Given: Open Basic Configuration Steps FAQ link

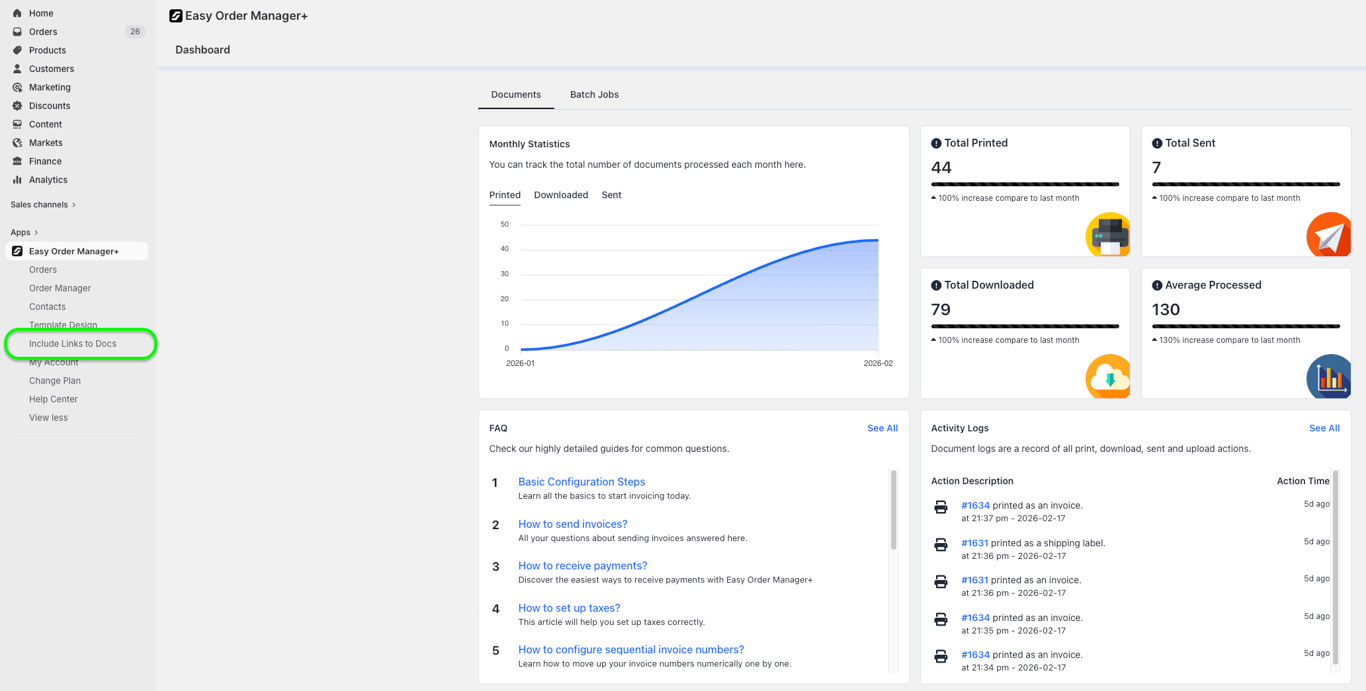Looking at the screenshot, I should (581, 482).
